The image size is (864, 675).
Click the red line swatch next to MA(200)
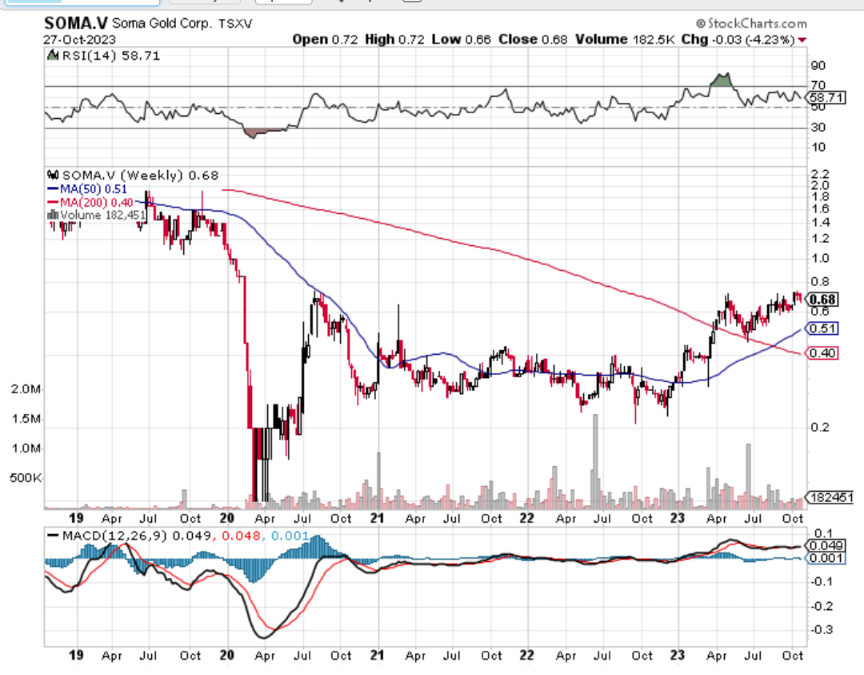point(53,202)
